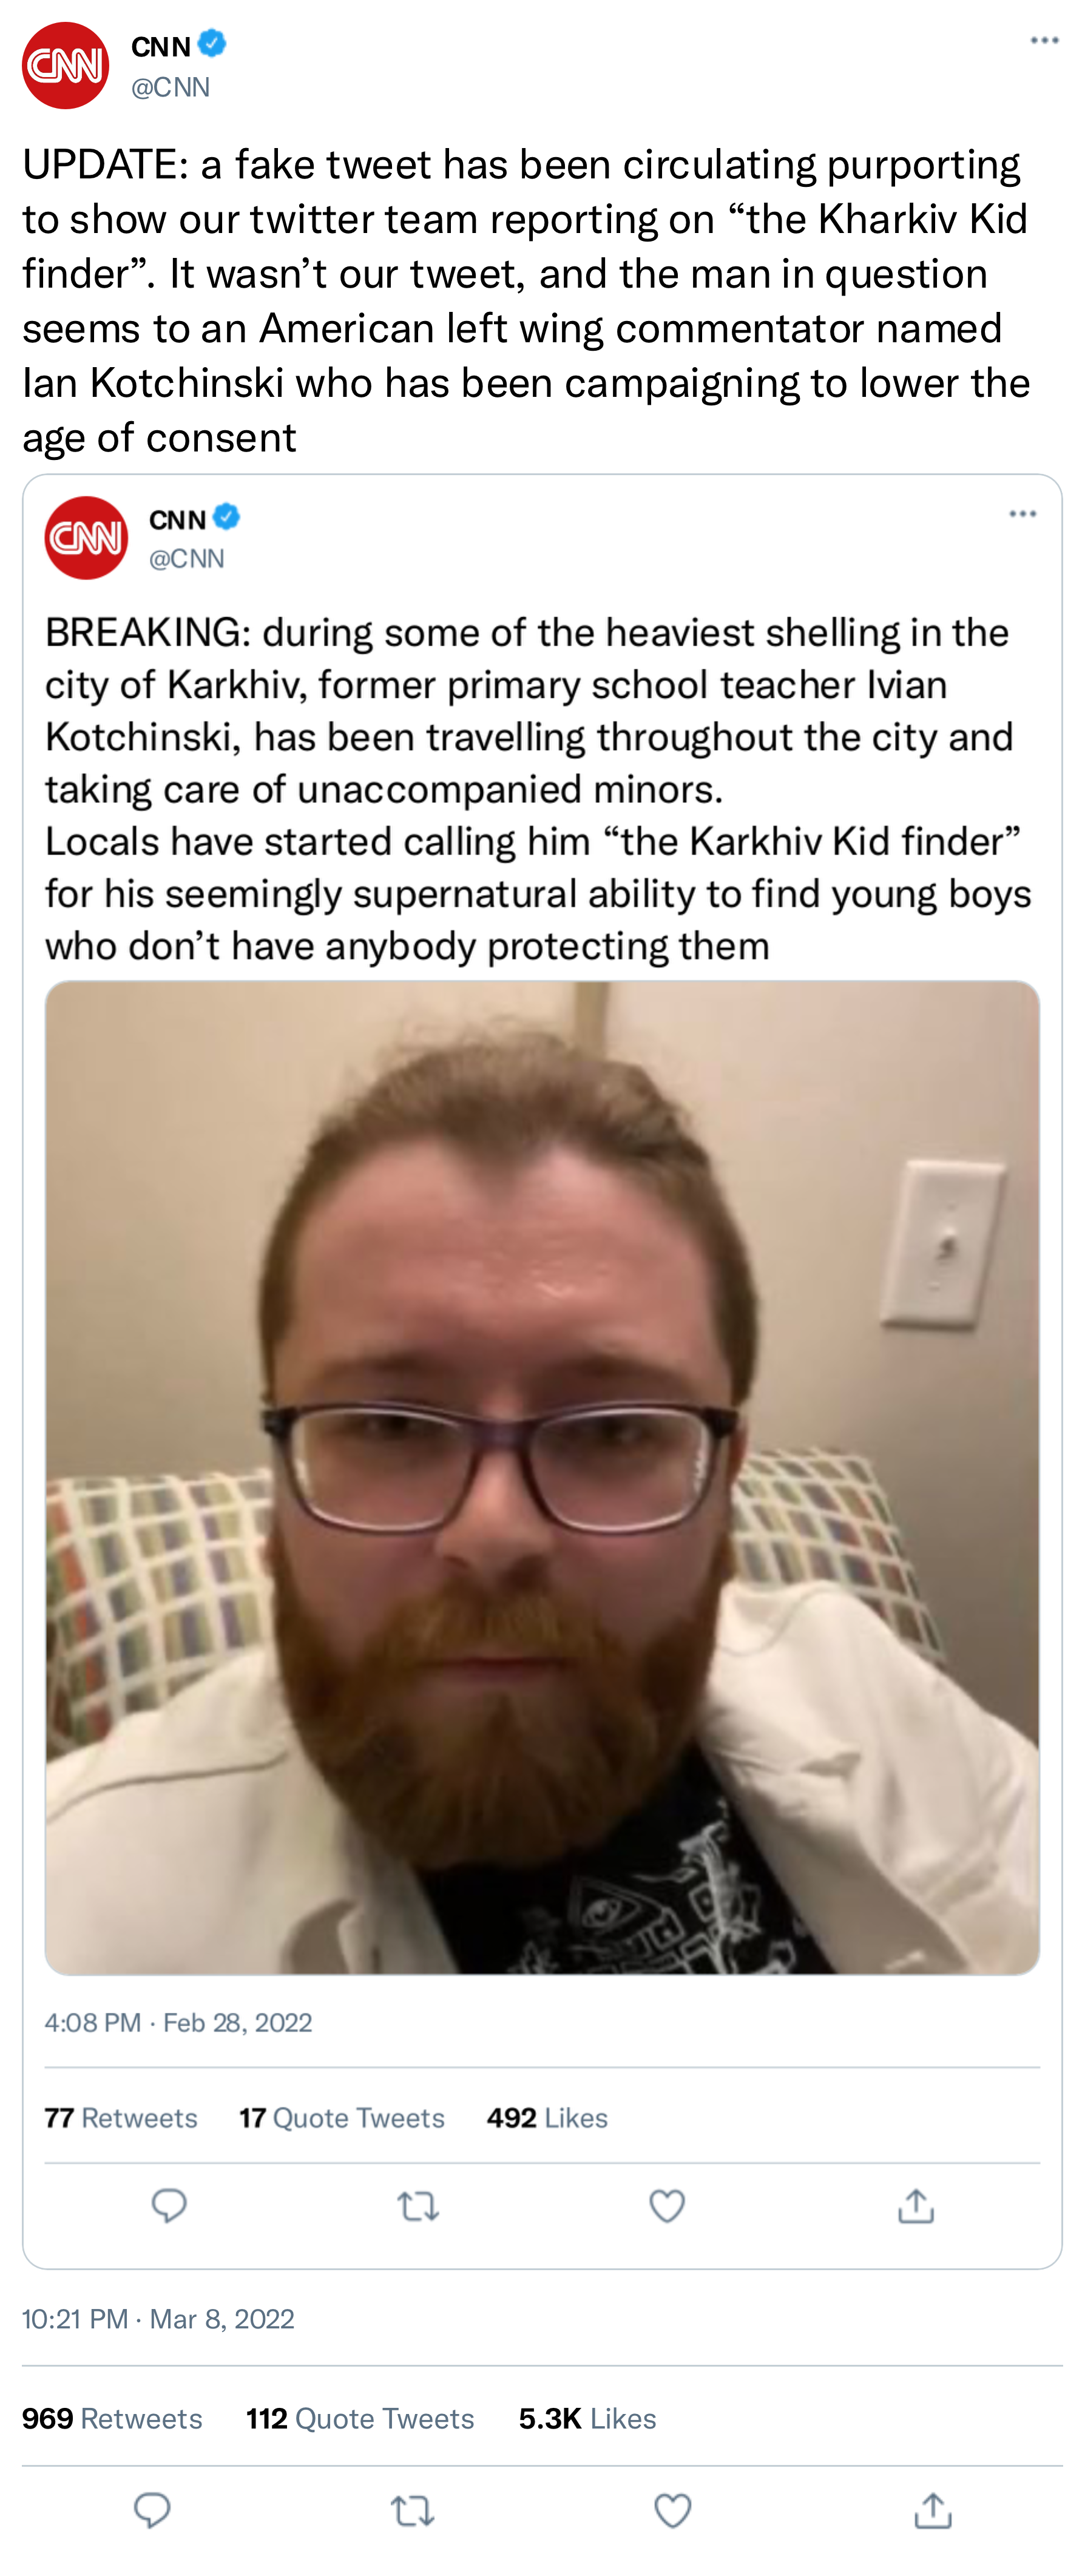Share the main tweet
Screen dimensions: 1085x2576
pos(933,2510)
